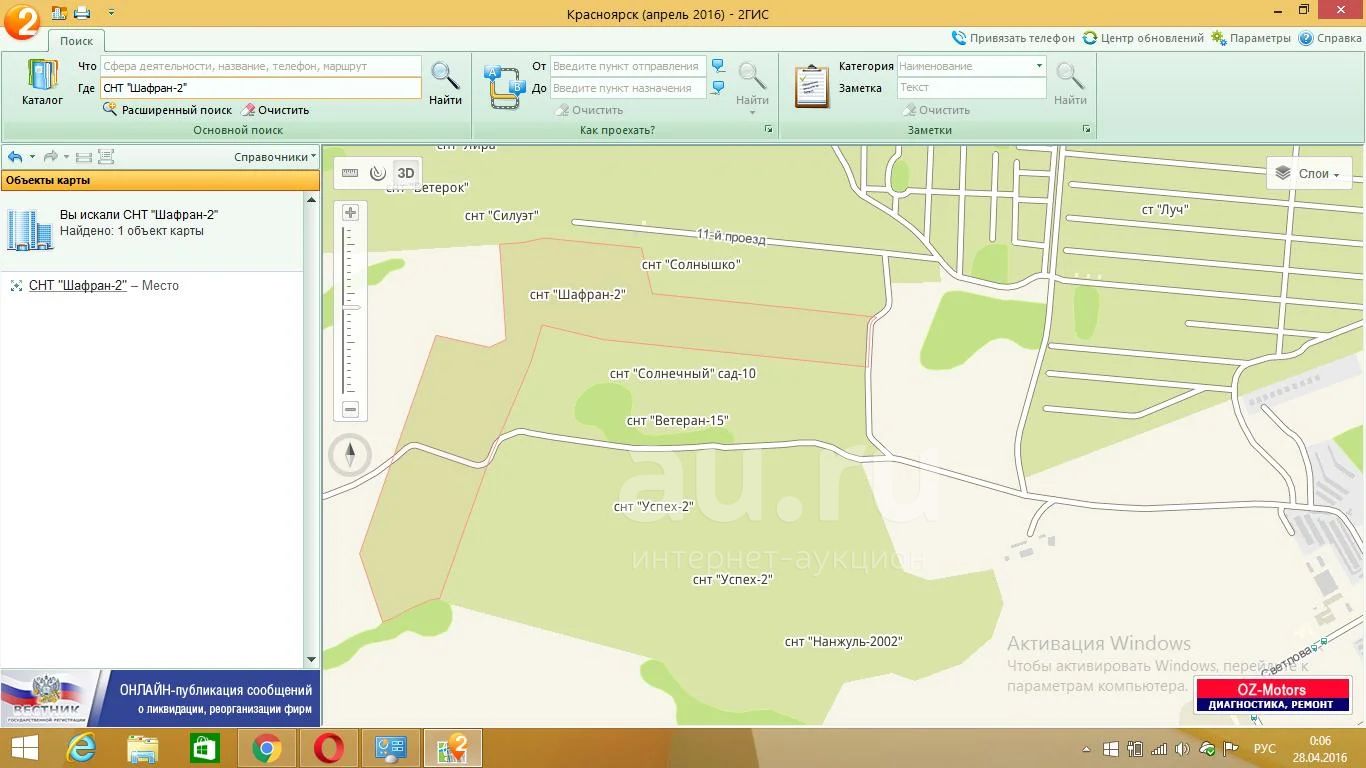Click Найти in Основной поиск

pos(445,83)
